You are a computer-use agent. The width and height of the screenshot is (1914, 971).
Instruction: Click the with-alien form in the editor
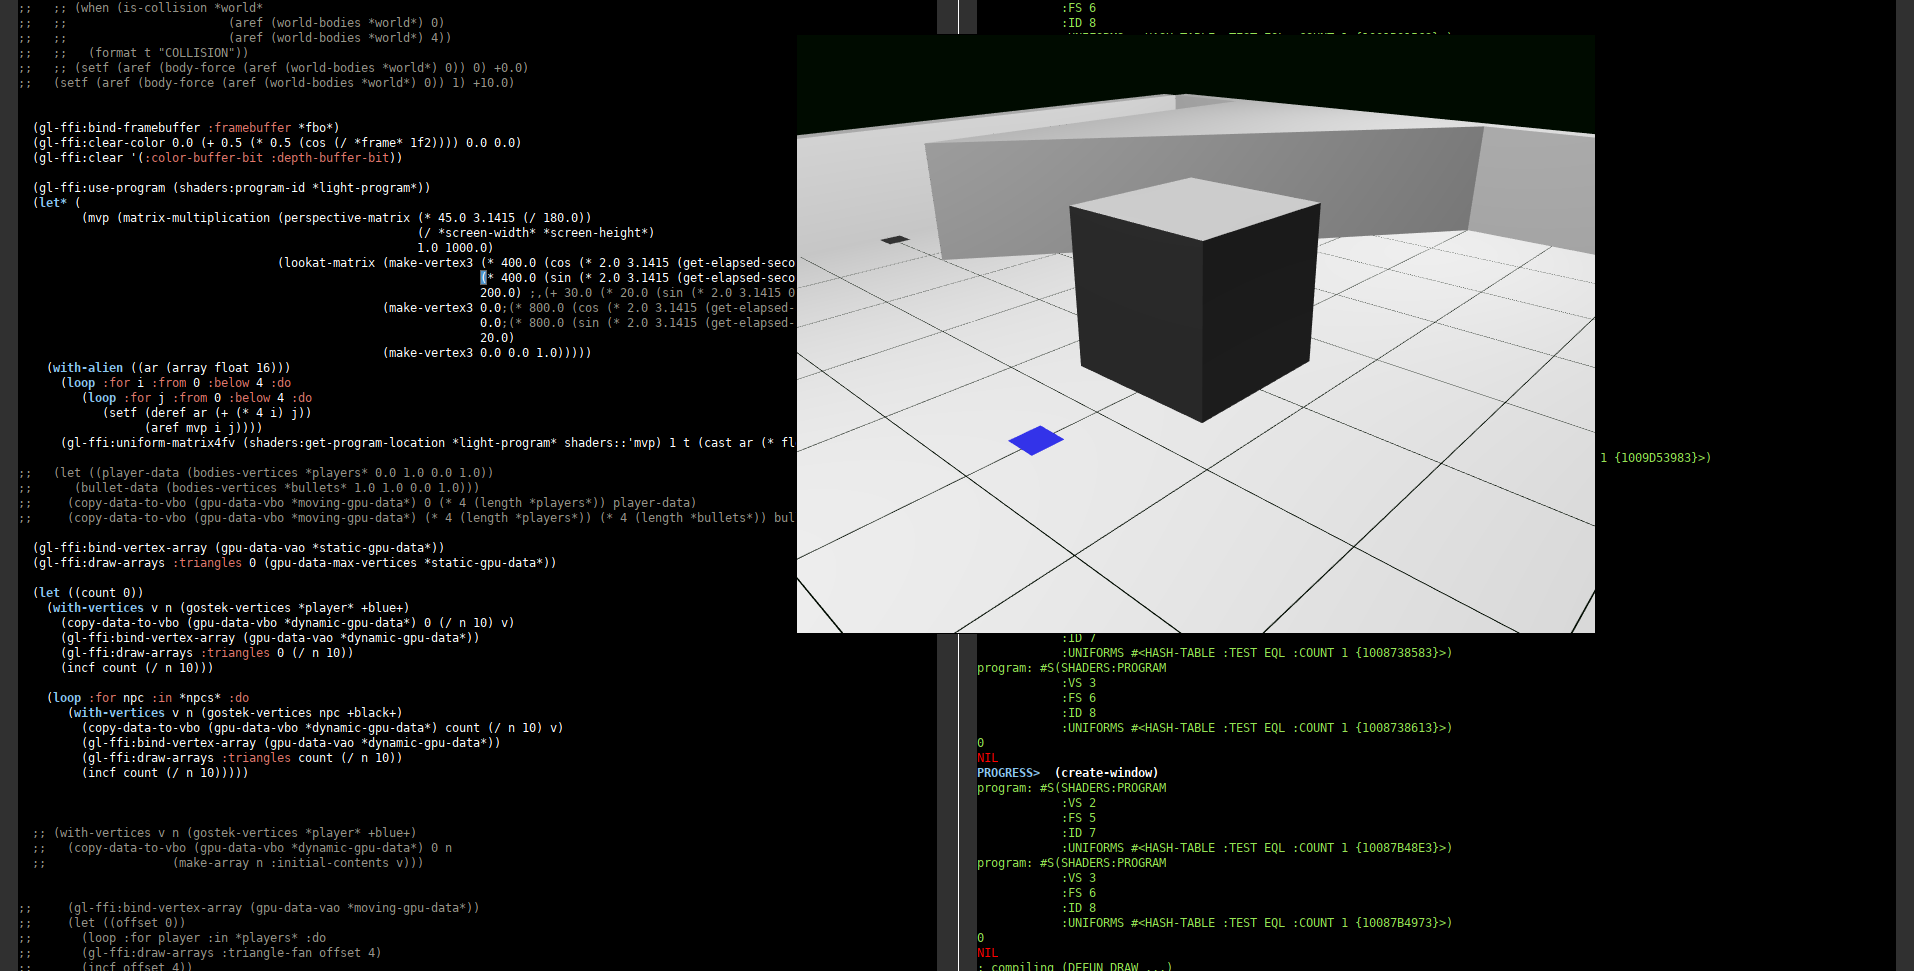88,368
